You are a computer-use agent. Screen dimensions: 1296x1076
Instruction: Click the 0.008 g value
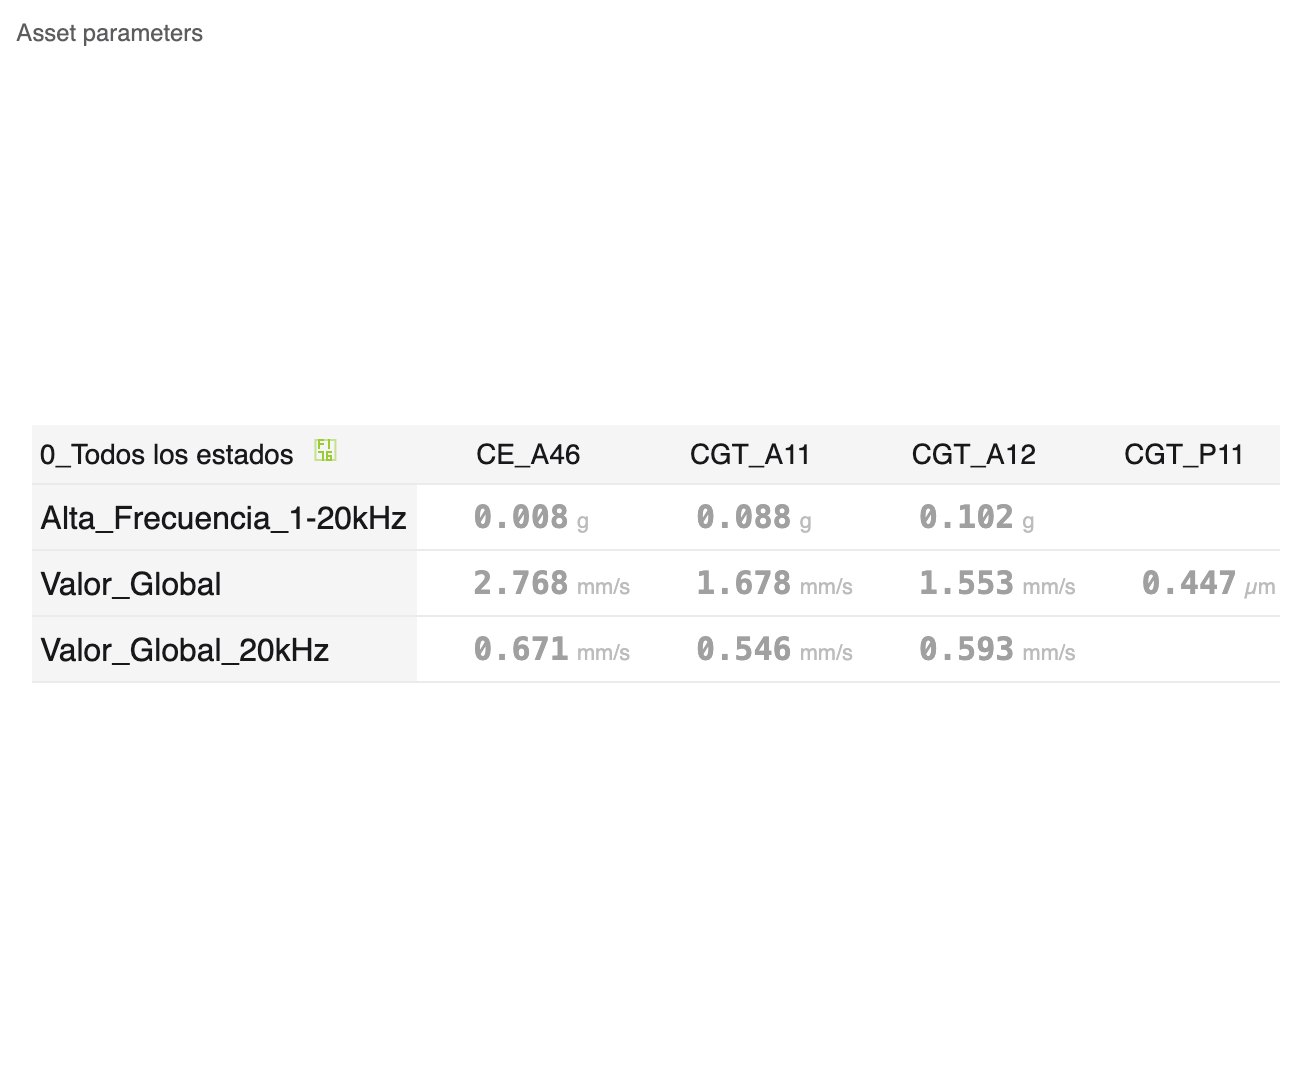(531, 517)
